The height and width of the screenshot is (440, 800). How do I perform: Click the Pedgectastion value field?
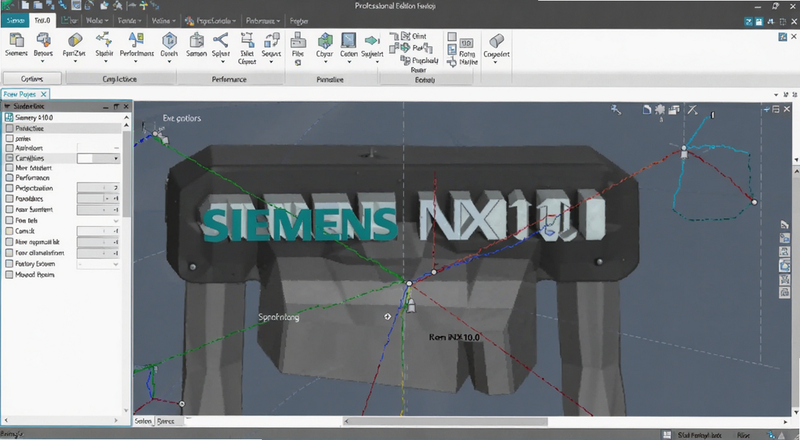(98, 188)
